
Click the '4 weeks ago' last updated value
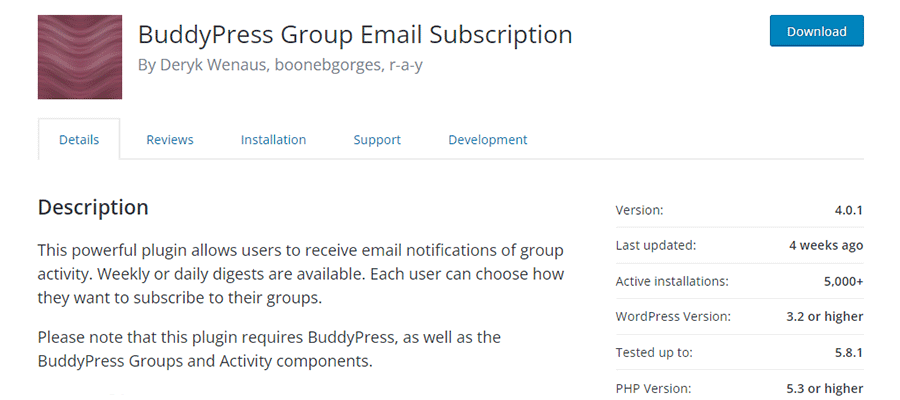(x=826, y=245)
